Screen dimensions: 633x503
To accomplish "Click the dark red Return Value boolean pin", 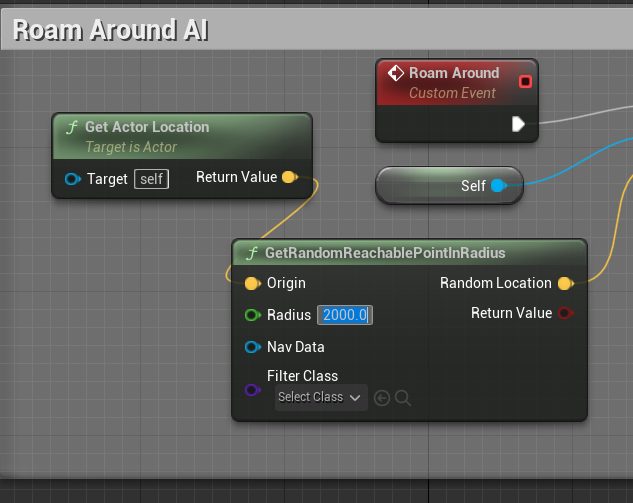I will point(565,313).
